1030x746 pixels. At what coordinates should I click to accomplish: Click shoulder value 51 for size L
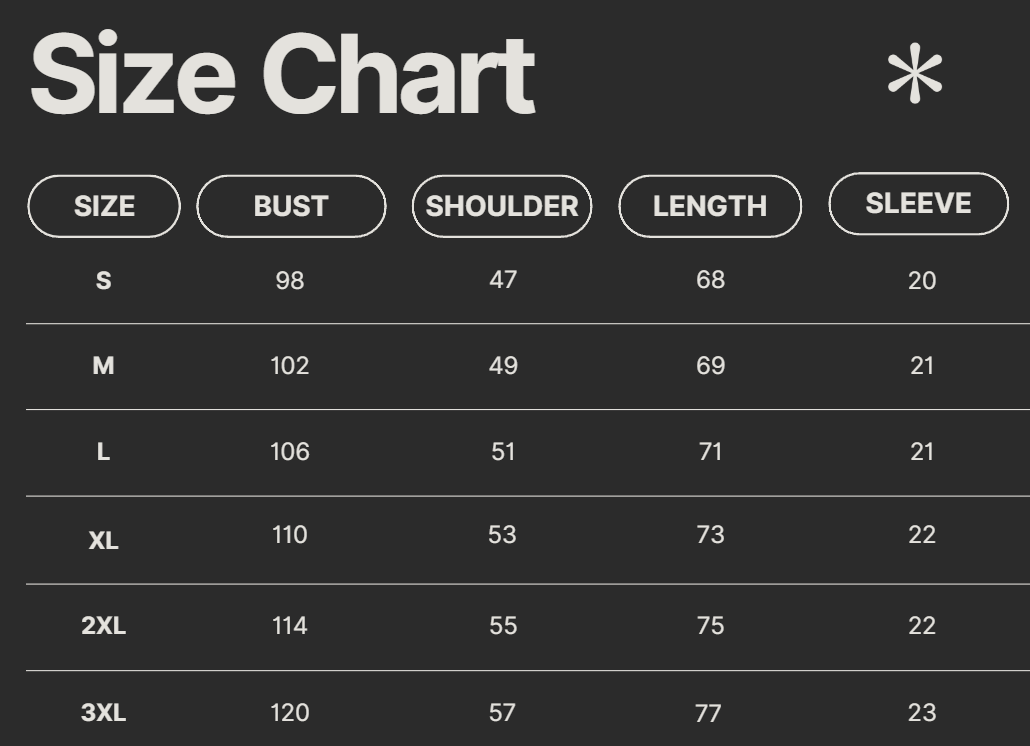[x=503, y=452]
